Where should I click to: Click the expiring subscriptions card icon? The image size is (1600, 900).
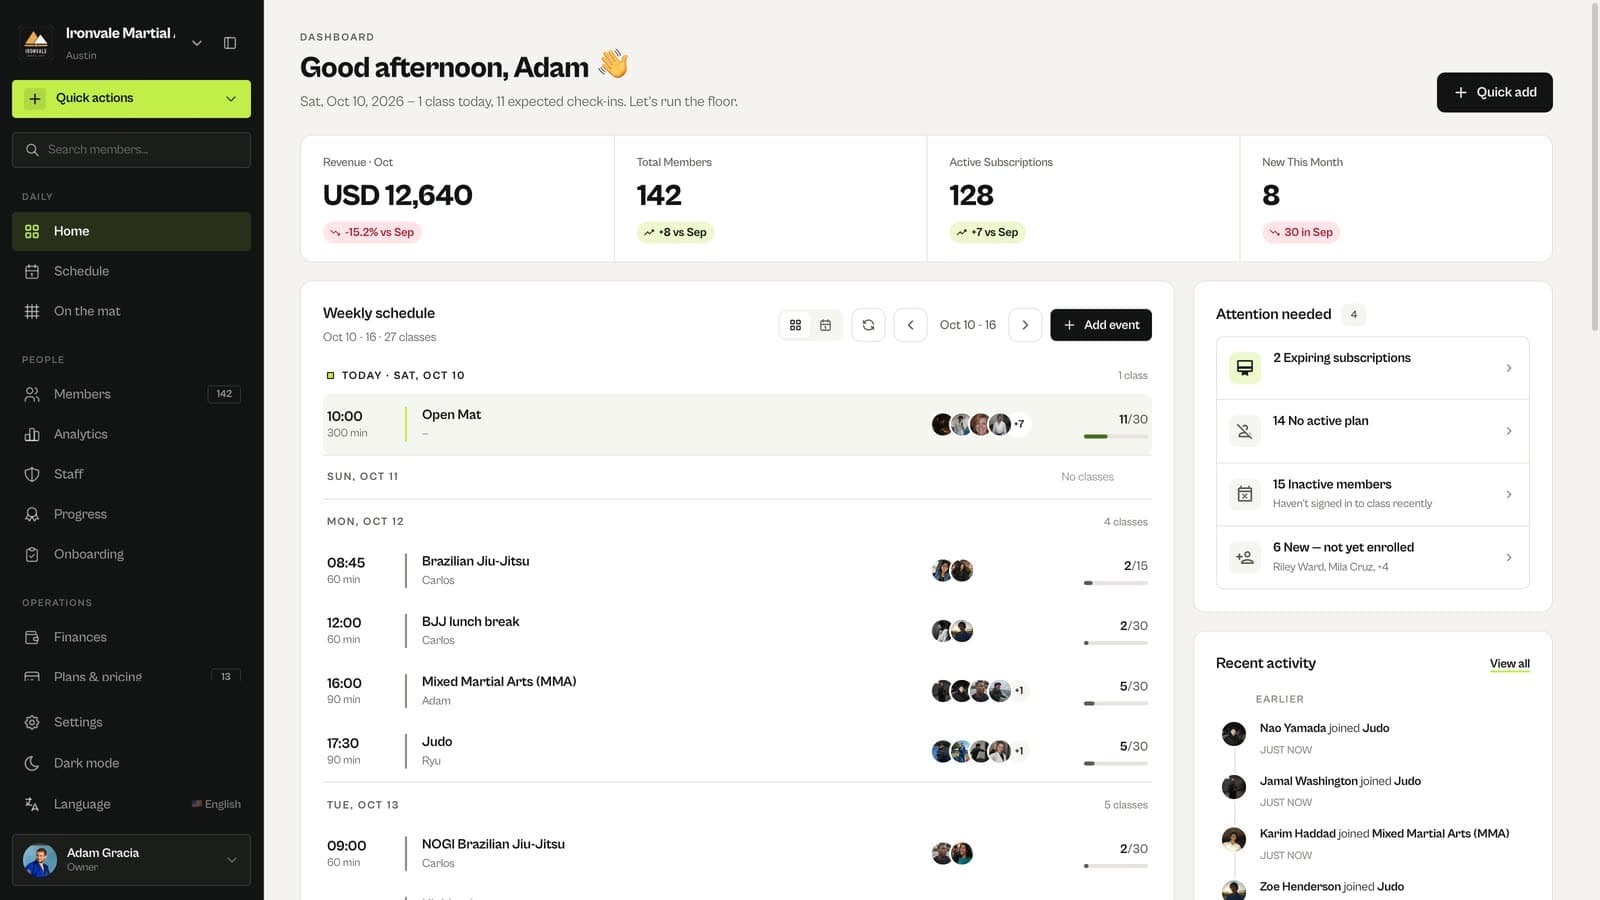point(1245,368)
